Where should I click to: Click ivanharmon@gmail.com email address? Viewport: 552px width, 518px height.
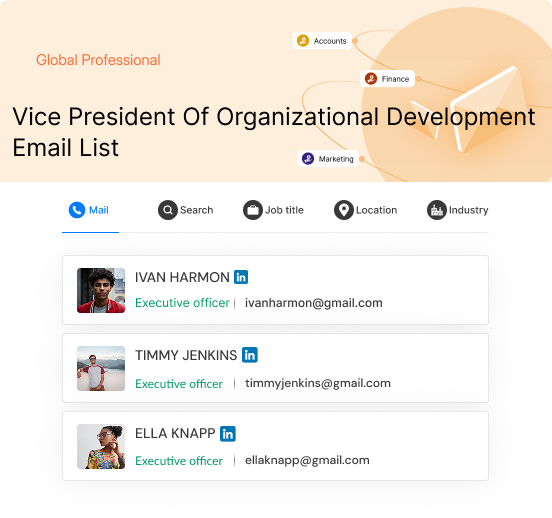314,303
